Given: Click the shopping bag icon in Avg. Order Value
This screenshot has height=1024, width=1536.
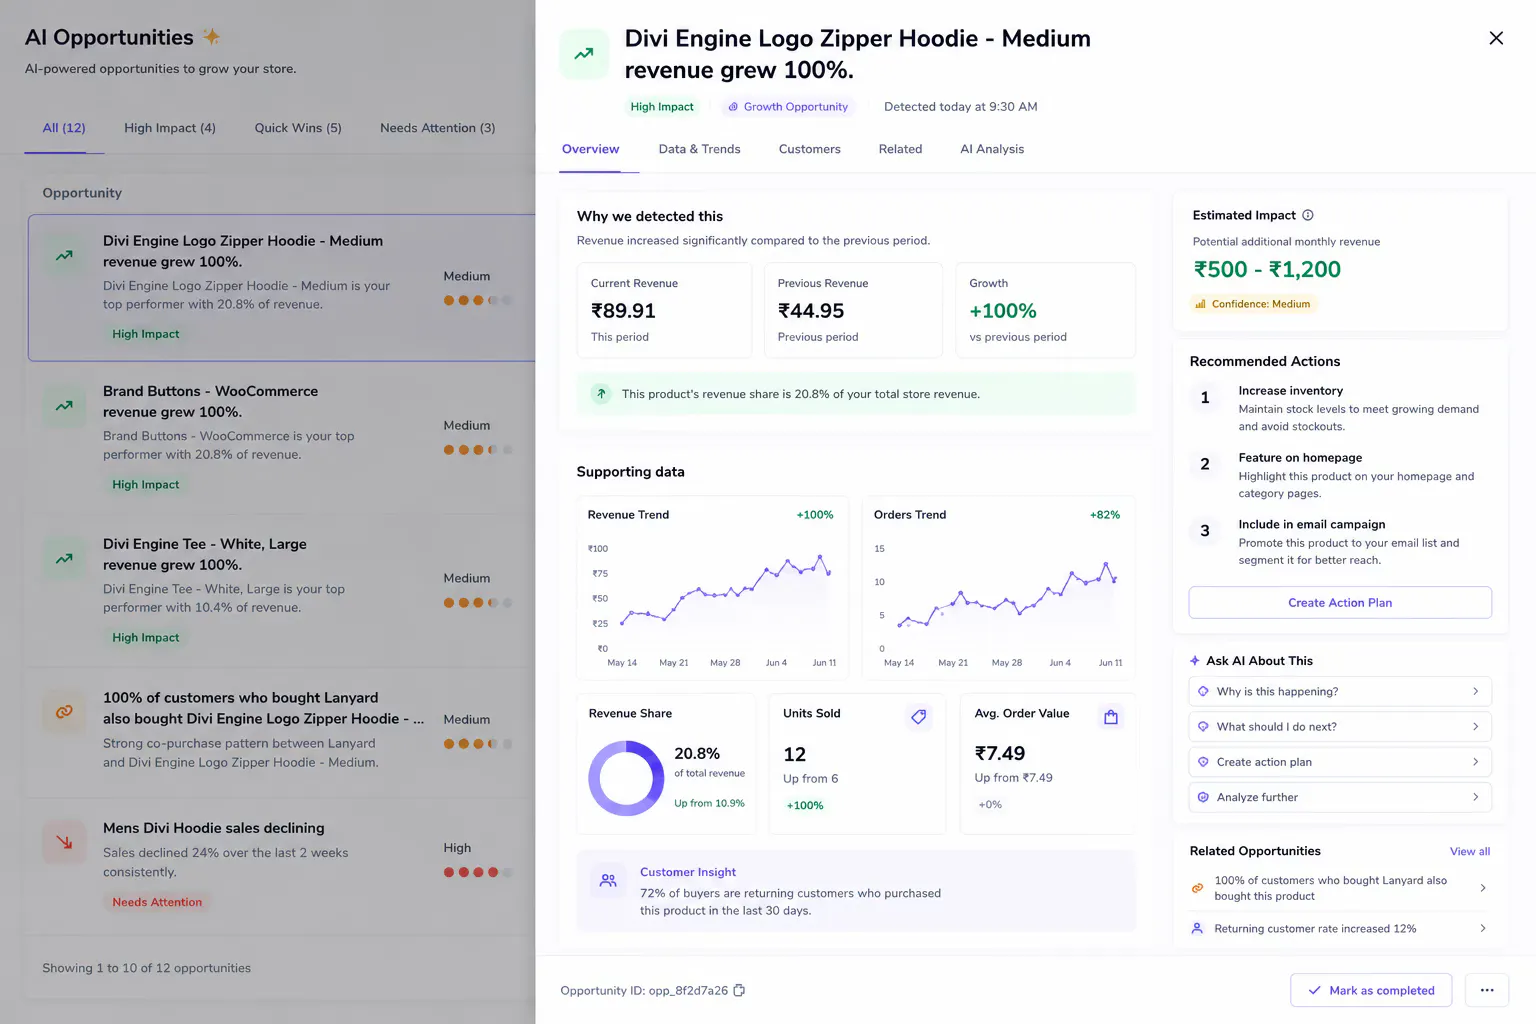Looking at the screenshot, I should 1110,717.
